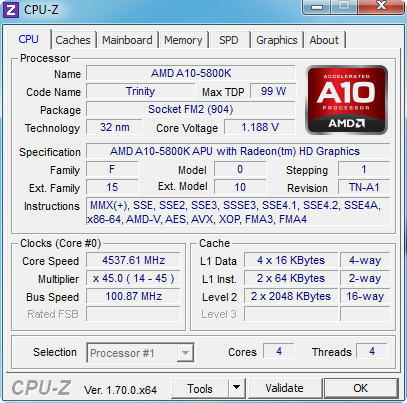407x403 pixels.
Task: Click the Stepping value 1
Action: (x=364, y=169)
